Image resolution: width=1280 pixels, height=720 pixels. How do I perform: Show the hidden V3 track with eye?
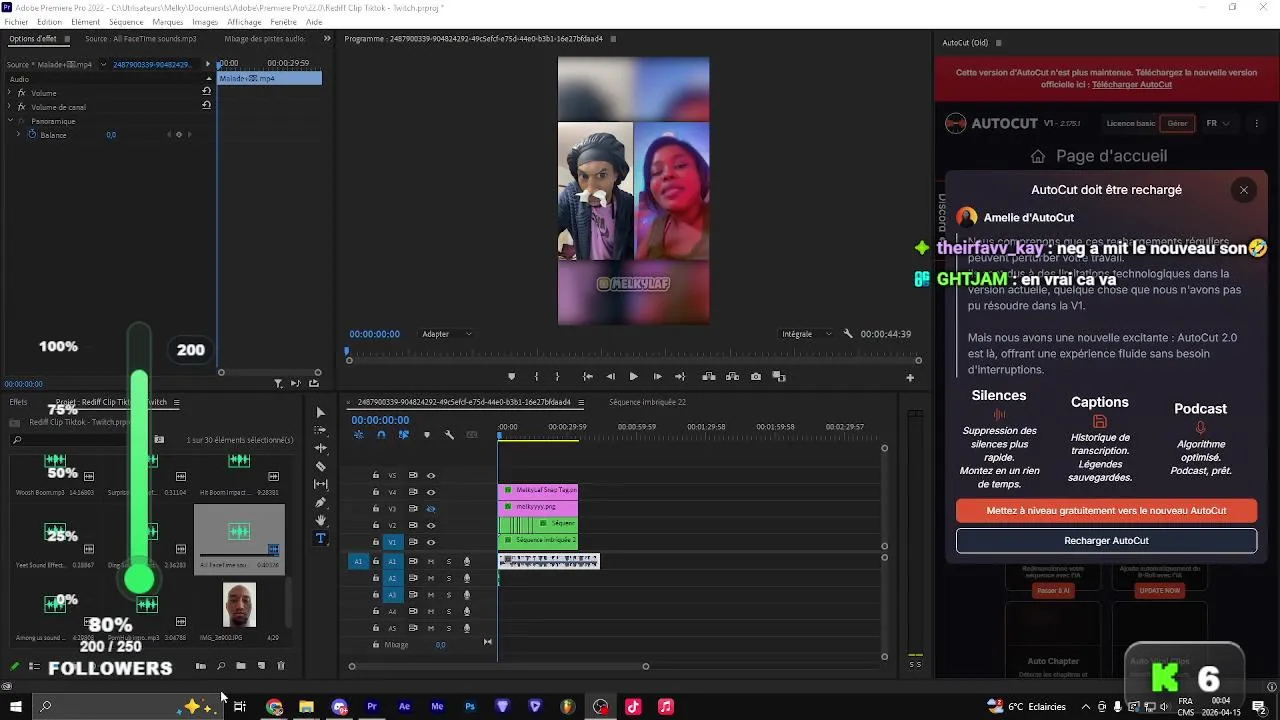tap(431, 508)
